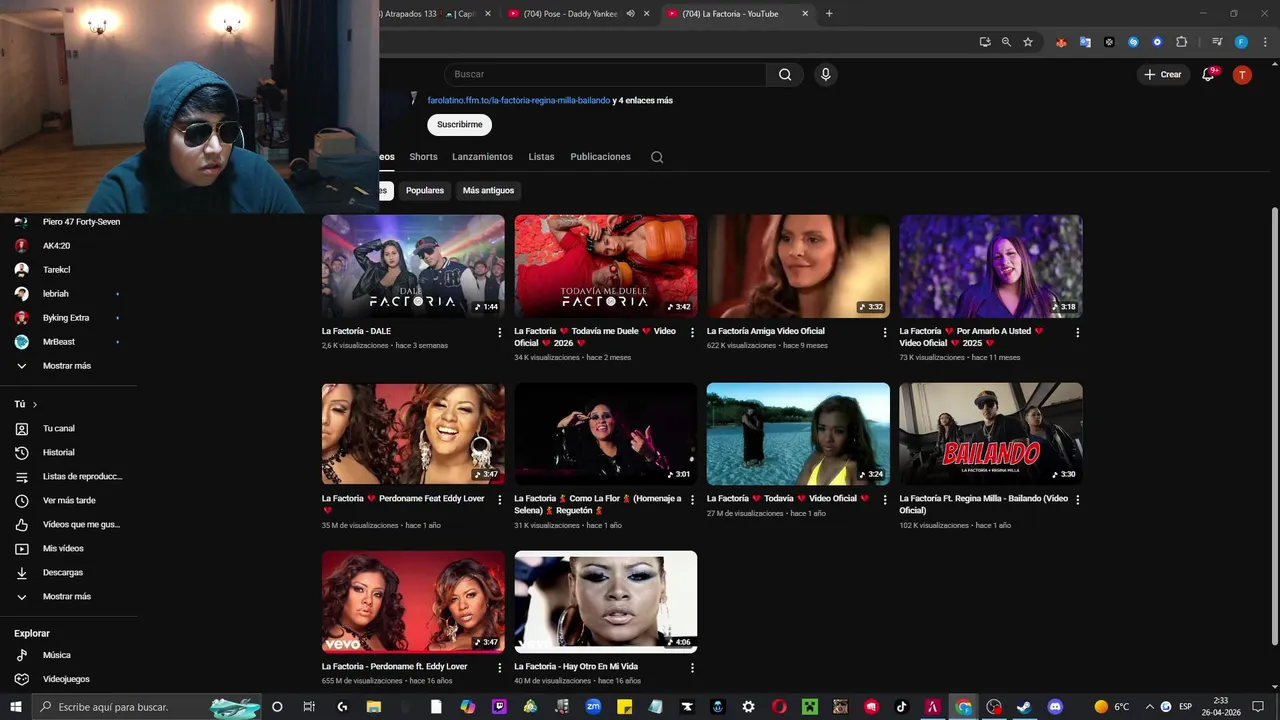Image resolution: width=1280 pixels, height=720 pixels.
Task: Open more options for Bailando video
Action: pos(1077,499)
